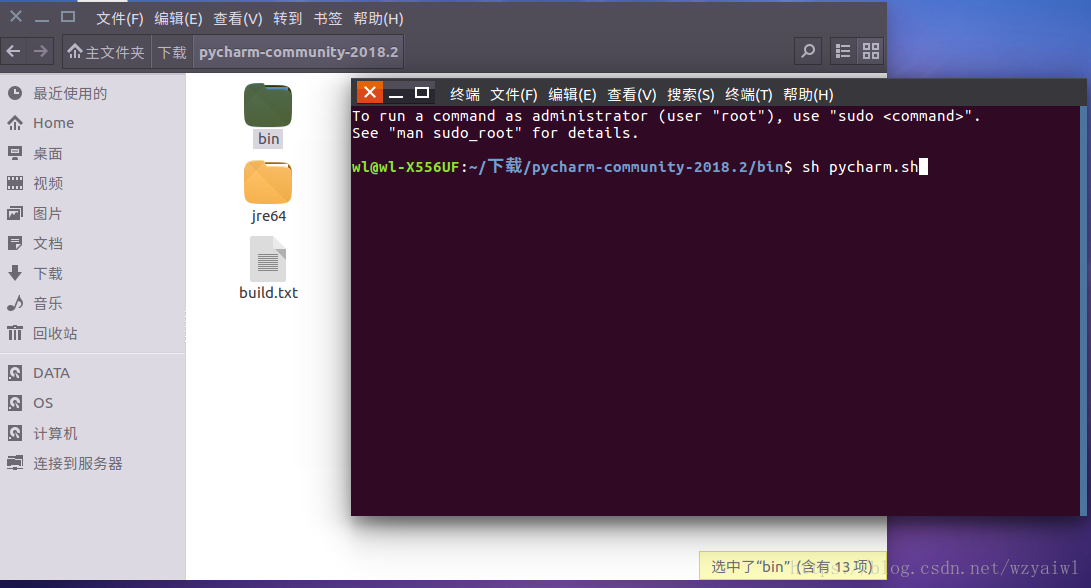Click the build.txt file name label

pos(269,293)
